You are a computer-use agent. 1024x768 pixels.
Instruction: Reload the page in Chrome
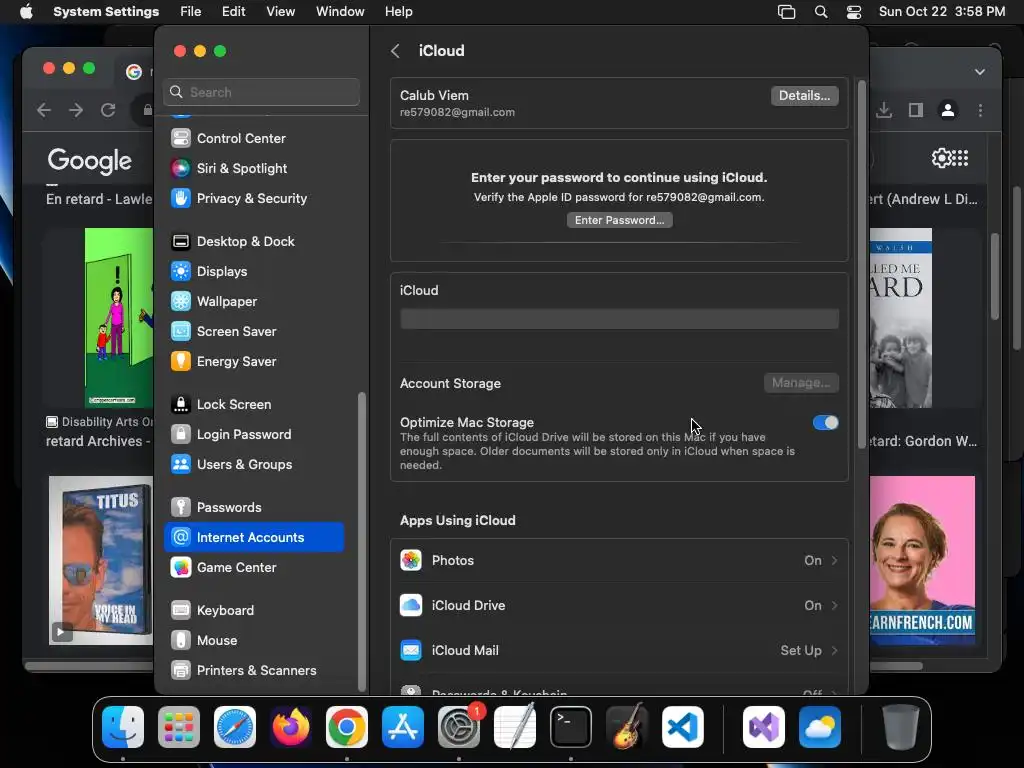(x=108, y=110)
